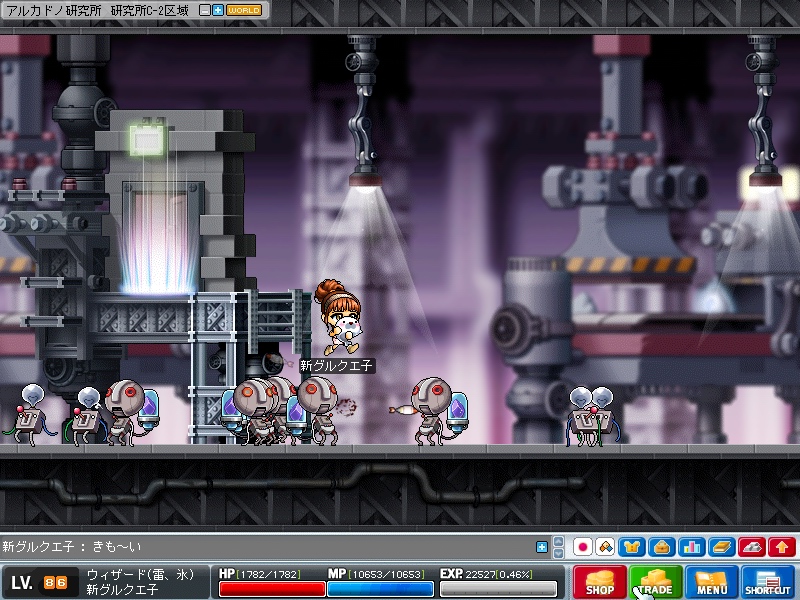800x600 pixels.
Task: Click the robot monster right of the player
Action: coord(438,411)
